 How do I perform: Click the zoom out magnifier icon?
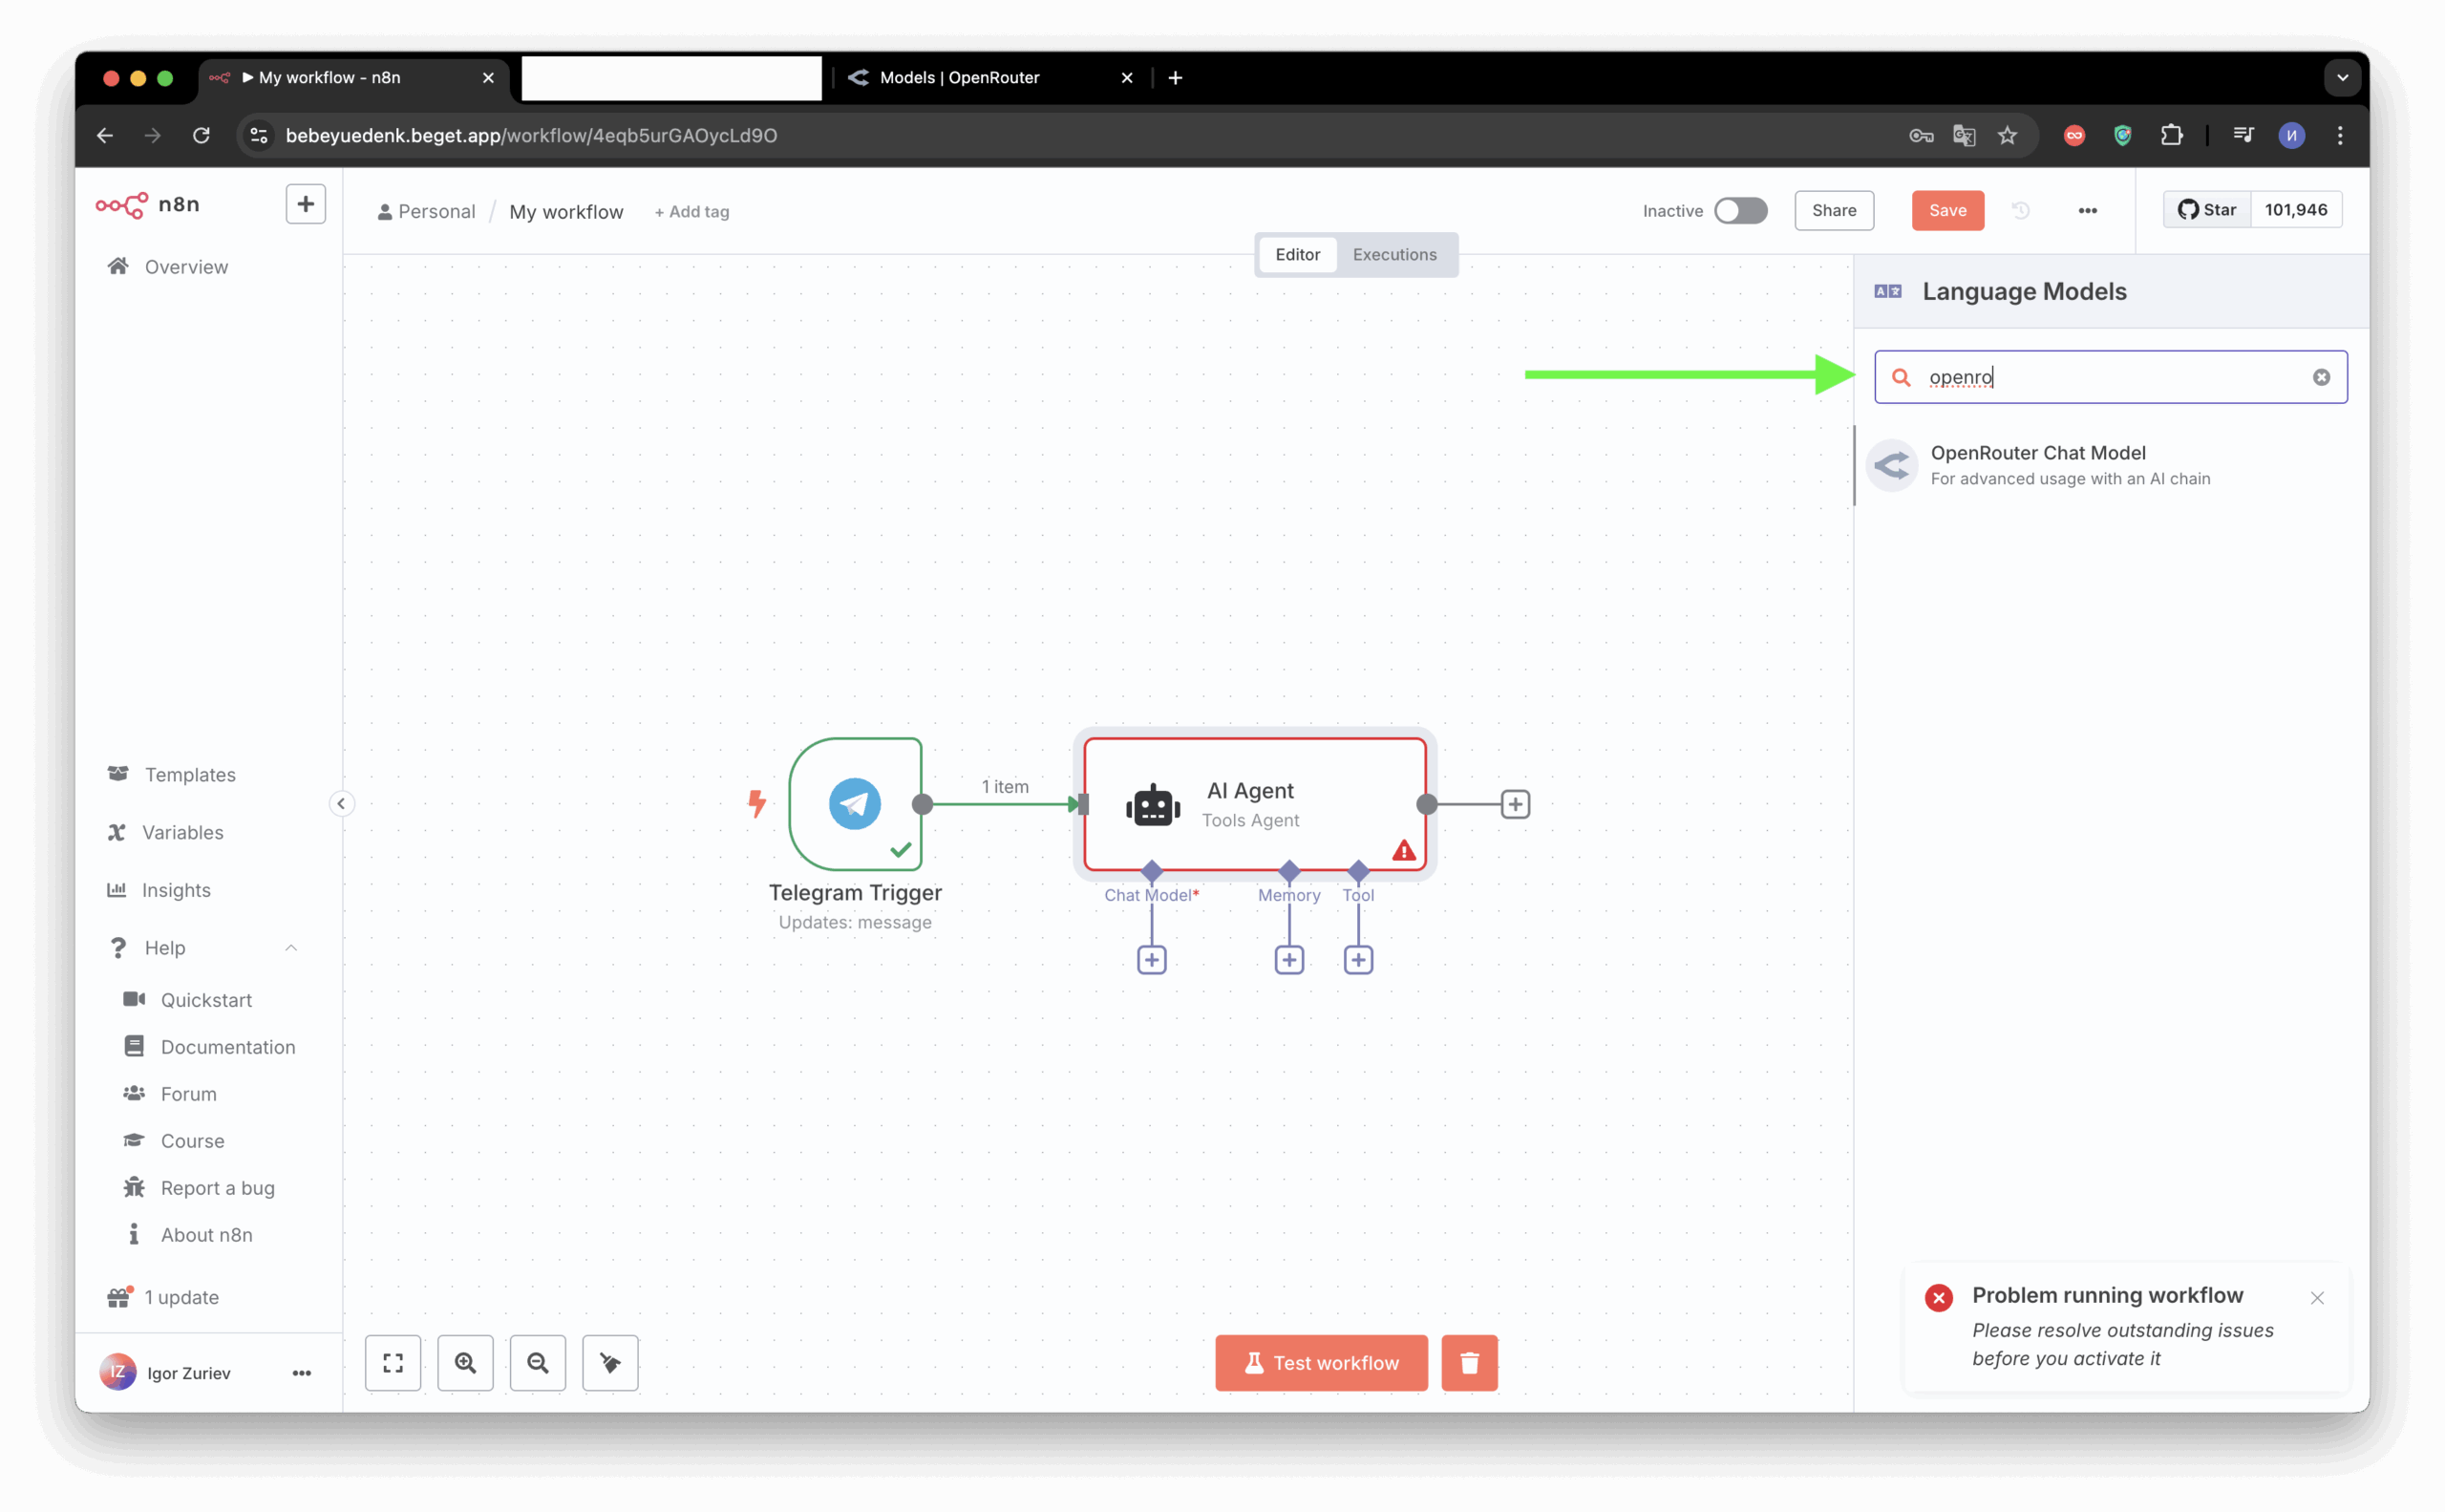[x=538, y=1362]
